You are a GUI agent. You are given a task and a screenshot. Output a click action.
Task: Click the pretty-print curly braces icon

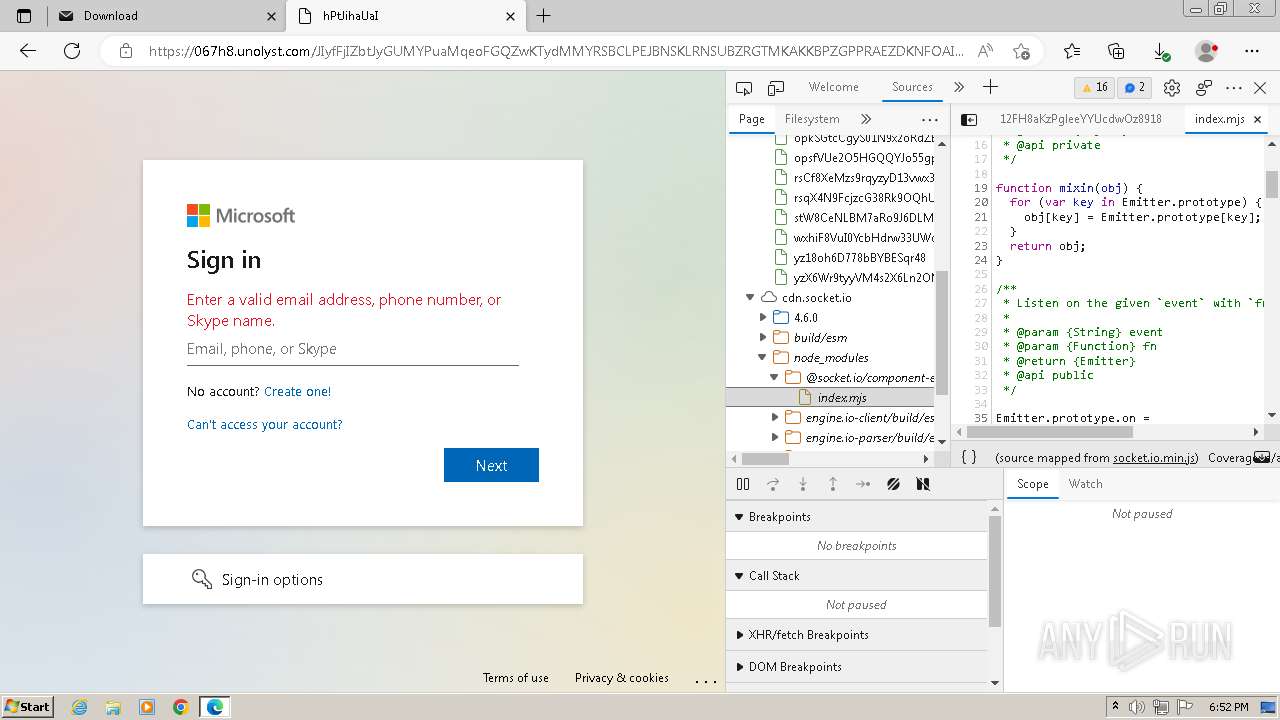[x=969, y=457]
